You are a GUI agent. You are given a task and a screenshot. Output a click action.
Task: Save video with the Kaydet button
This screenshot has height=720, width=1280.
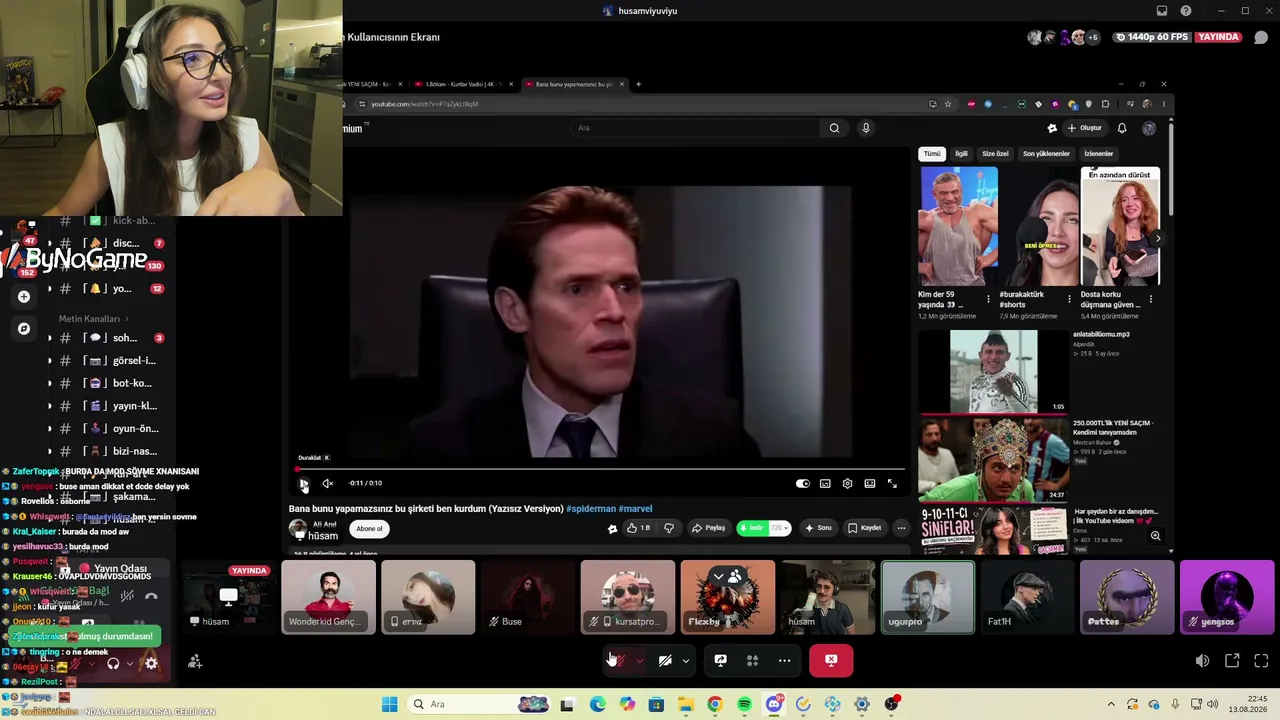pos(865,528)
